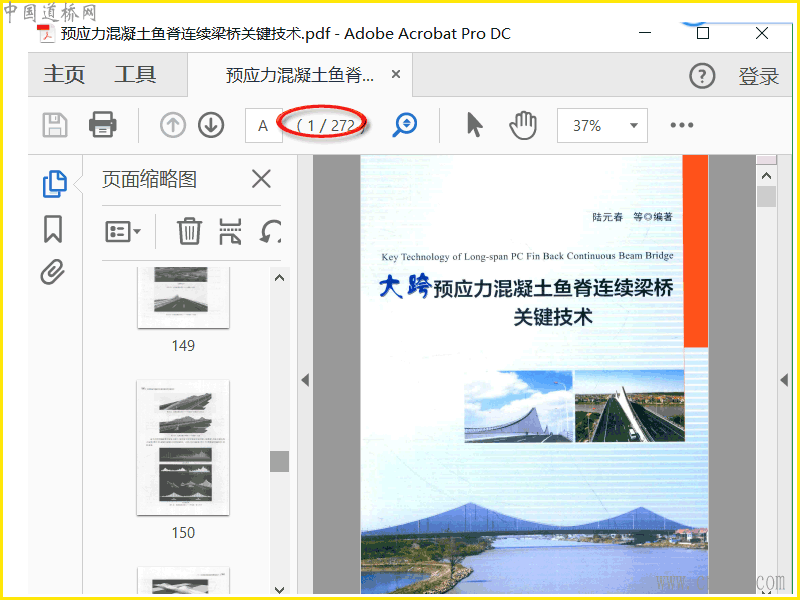Open the bookmarks panel icon
Viewport: 800px width, 600px height.
coord(53,229)
